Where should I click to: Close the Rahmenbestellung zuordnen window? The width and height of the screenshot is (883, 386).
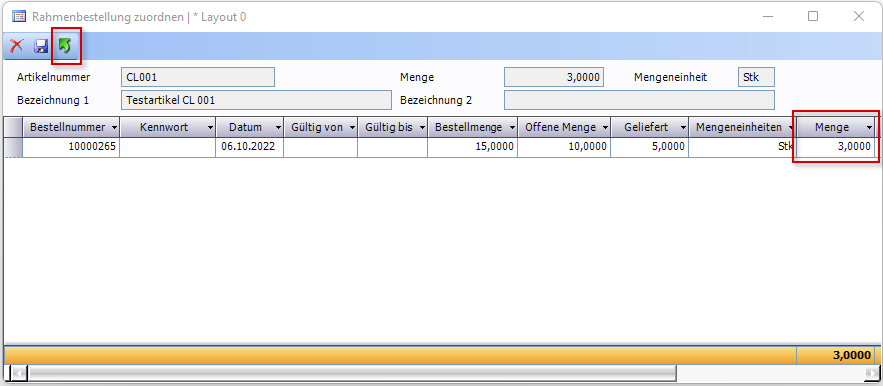coord(858,16)
